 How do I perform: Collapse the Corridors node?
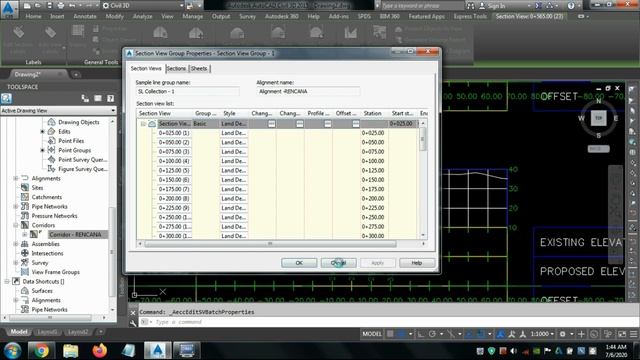coord(16,225)
